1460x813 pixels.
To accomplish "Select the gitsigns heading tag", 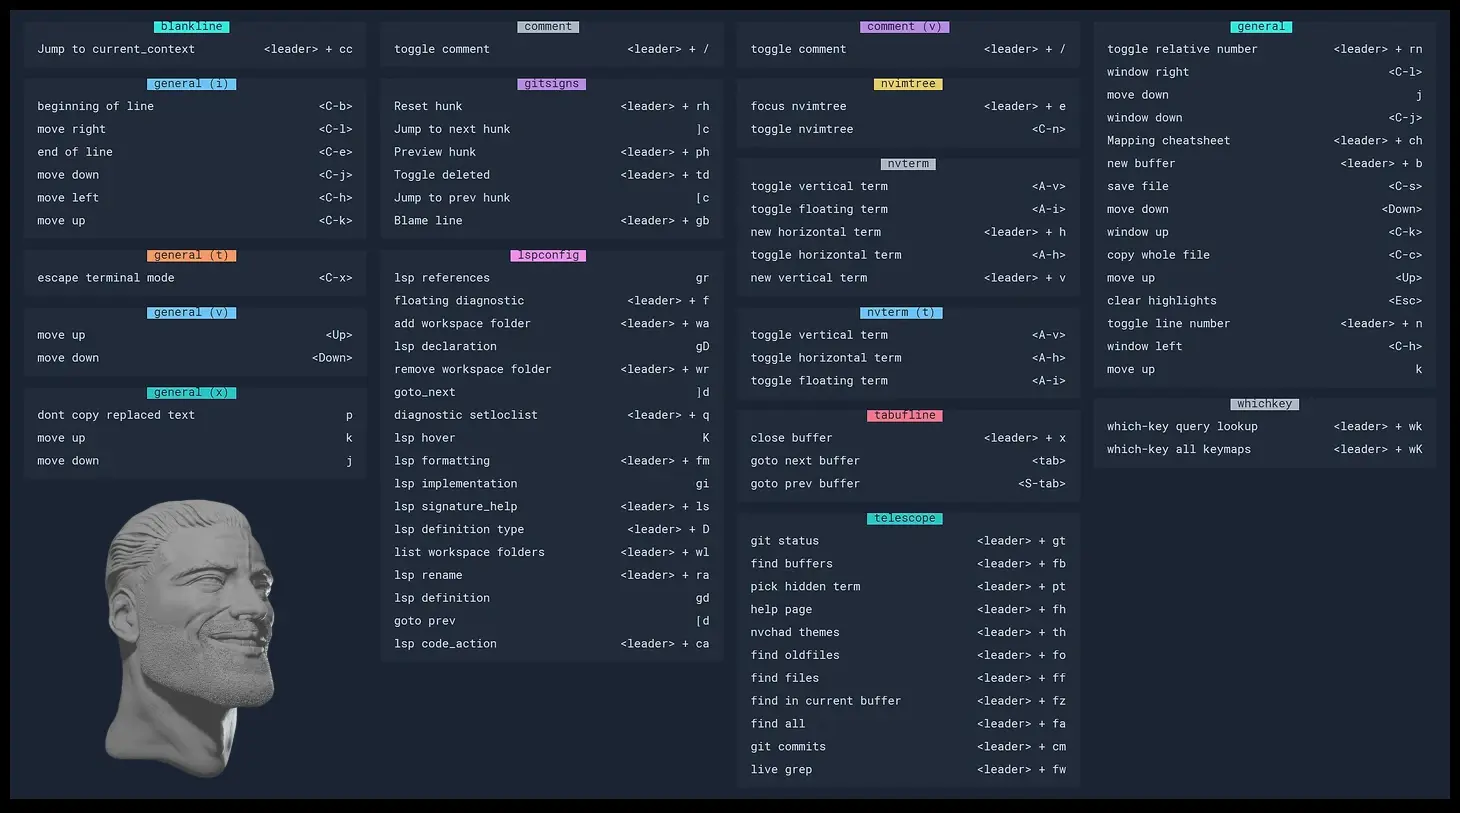I will pyautogui.click(x=551, y=84).
